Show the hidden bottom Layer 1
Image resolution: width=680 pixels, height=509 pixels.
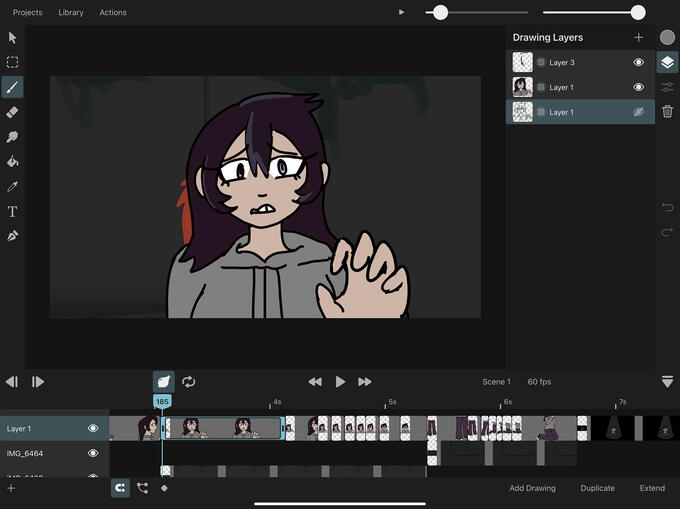638,112
